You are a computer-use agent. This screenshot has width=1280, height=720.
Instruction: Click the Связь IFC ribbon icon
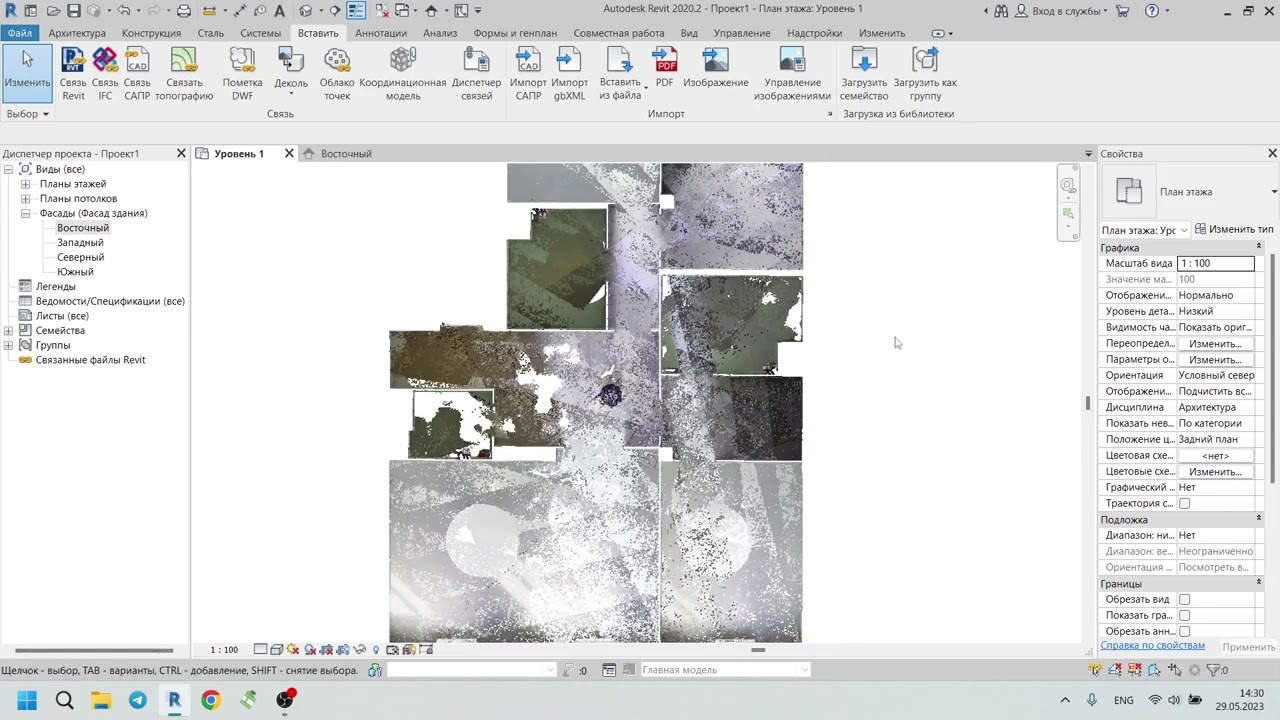coord(105,74)
